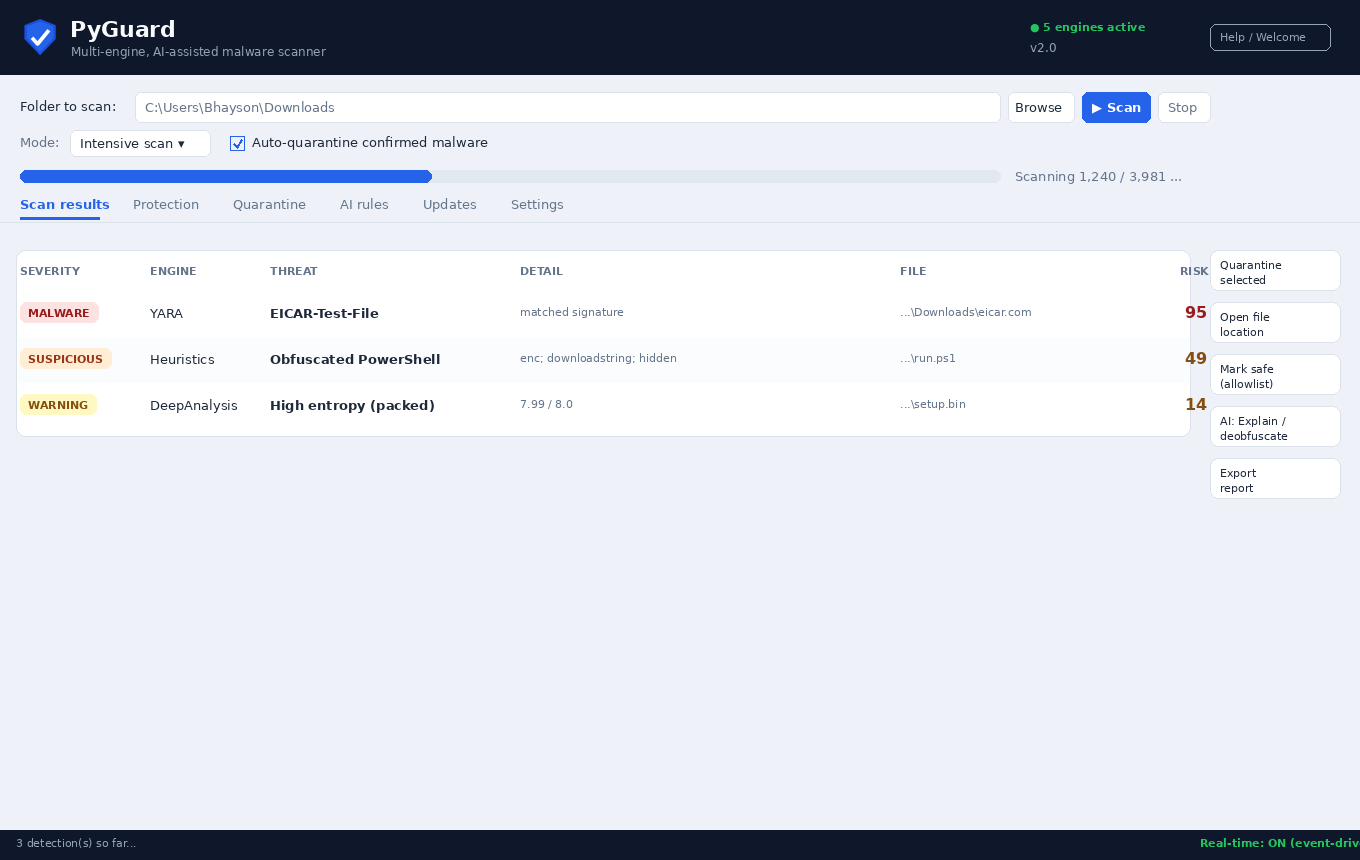Click the 5 engines active label
Image resolution: width=1360 pixels, height=860 pixels.
(x=1094, y=28)
